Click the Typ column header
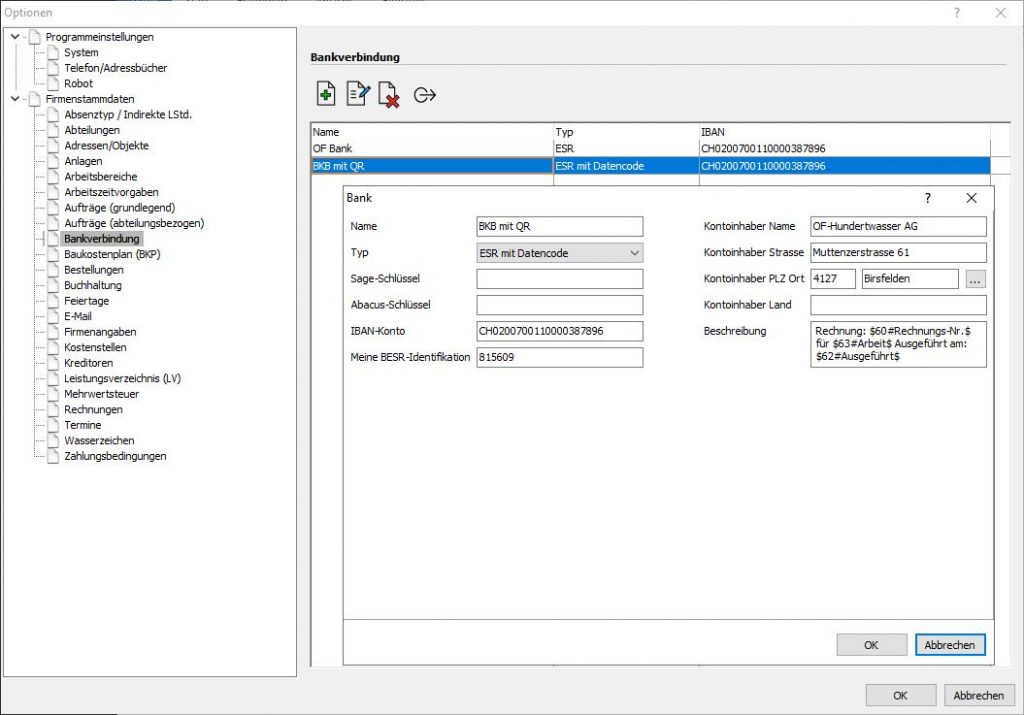This screenshot has height=715, width=1024. (626, 132)
